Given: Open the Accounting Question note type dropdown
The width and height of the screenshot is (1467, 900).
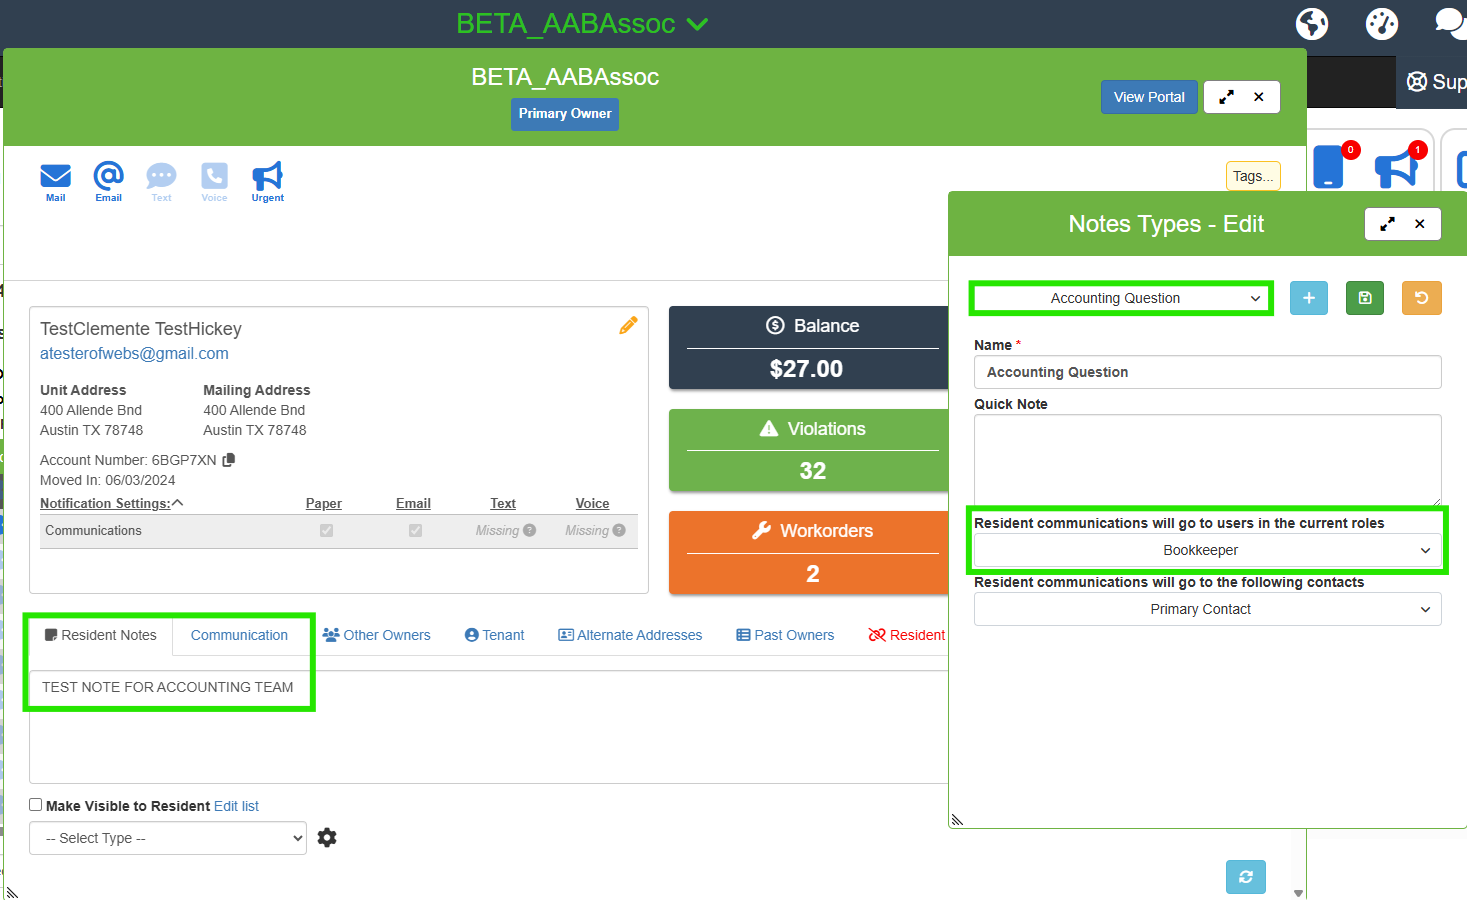Looking at the screenshot, I should pos(1120,299).
